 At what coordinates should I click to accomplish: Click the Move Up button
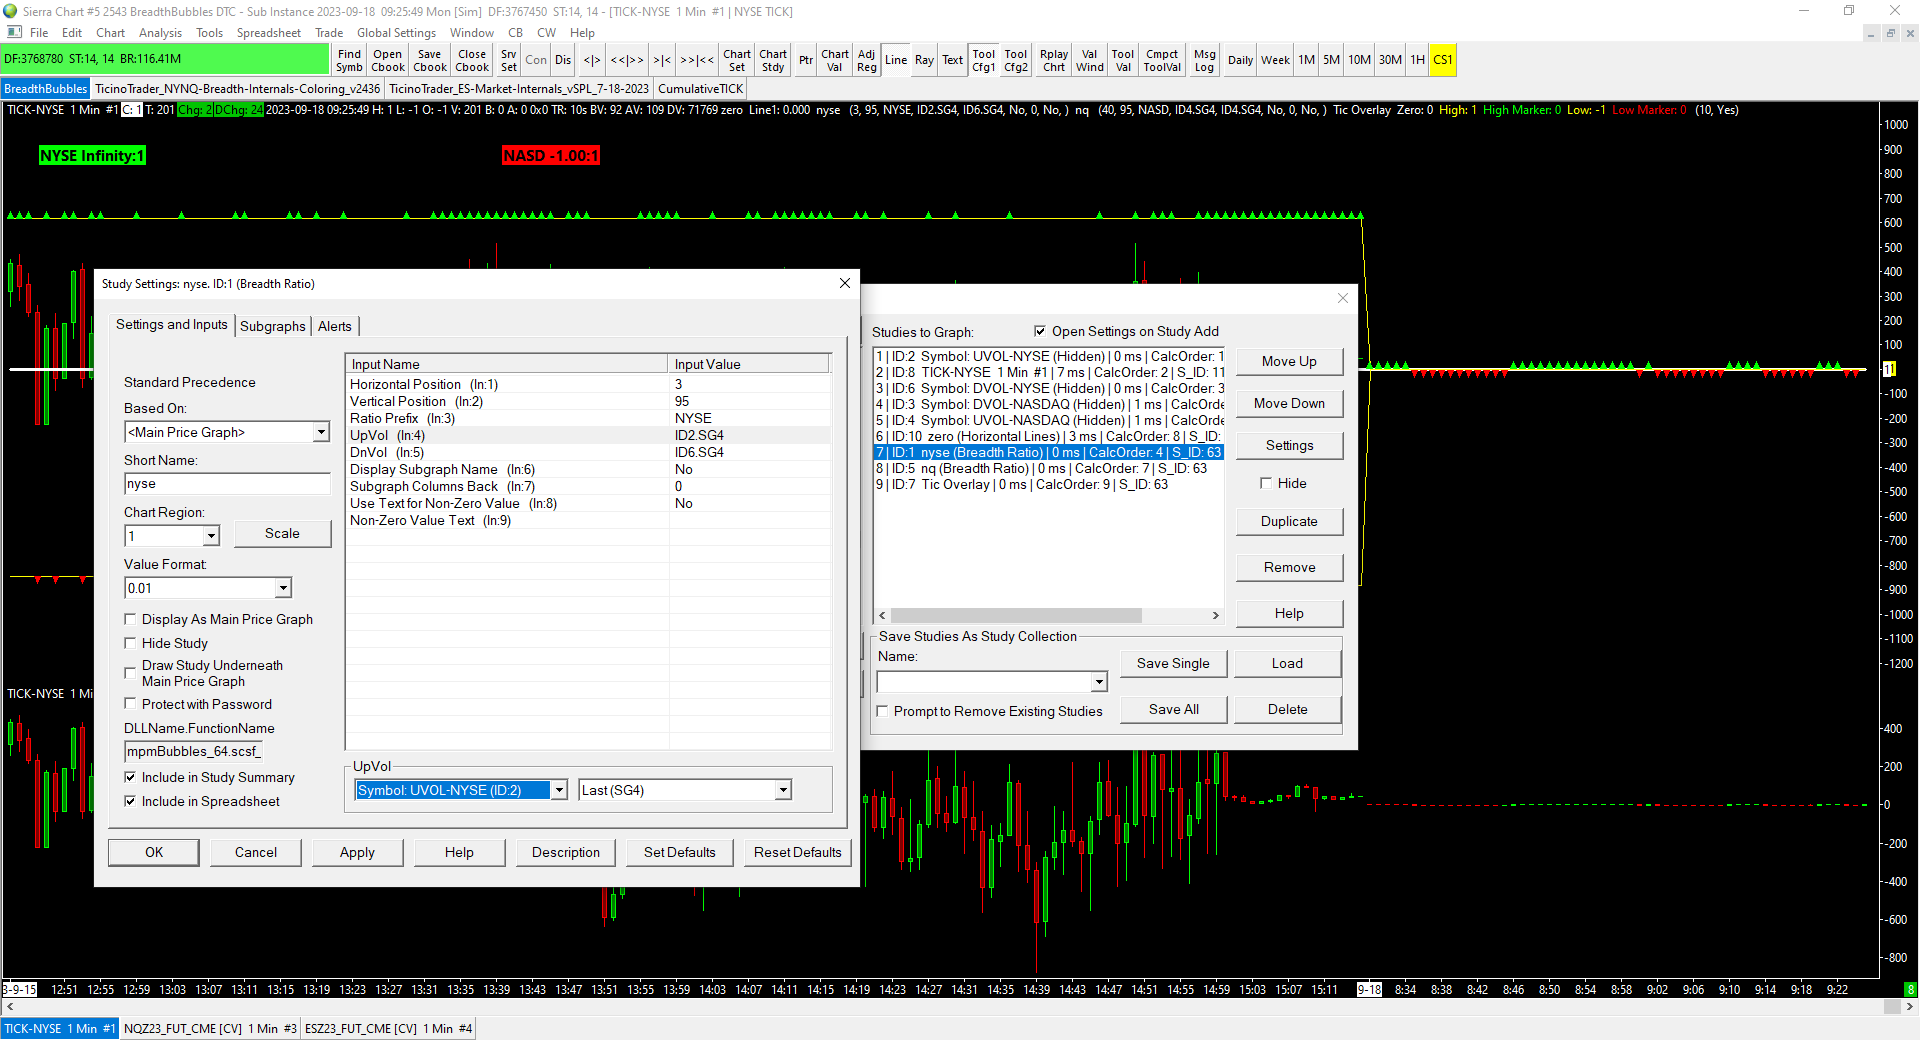tap(1289, 361)
